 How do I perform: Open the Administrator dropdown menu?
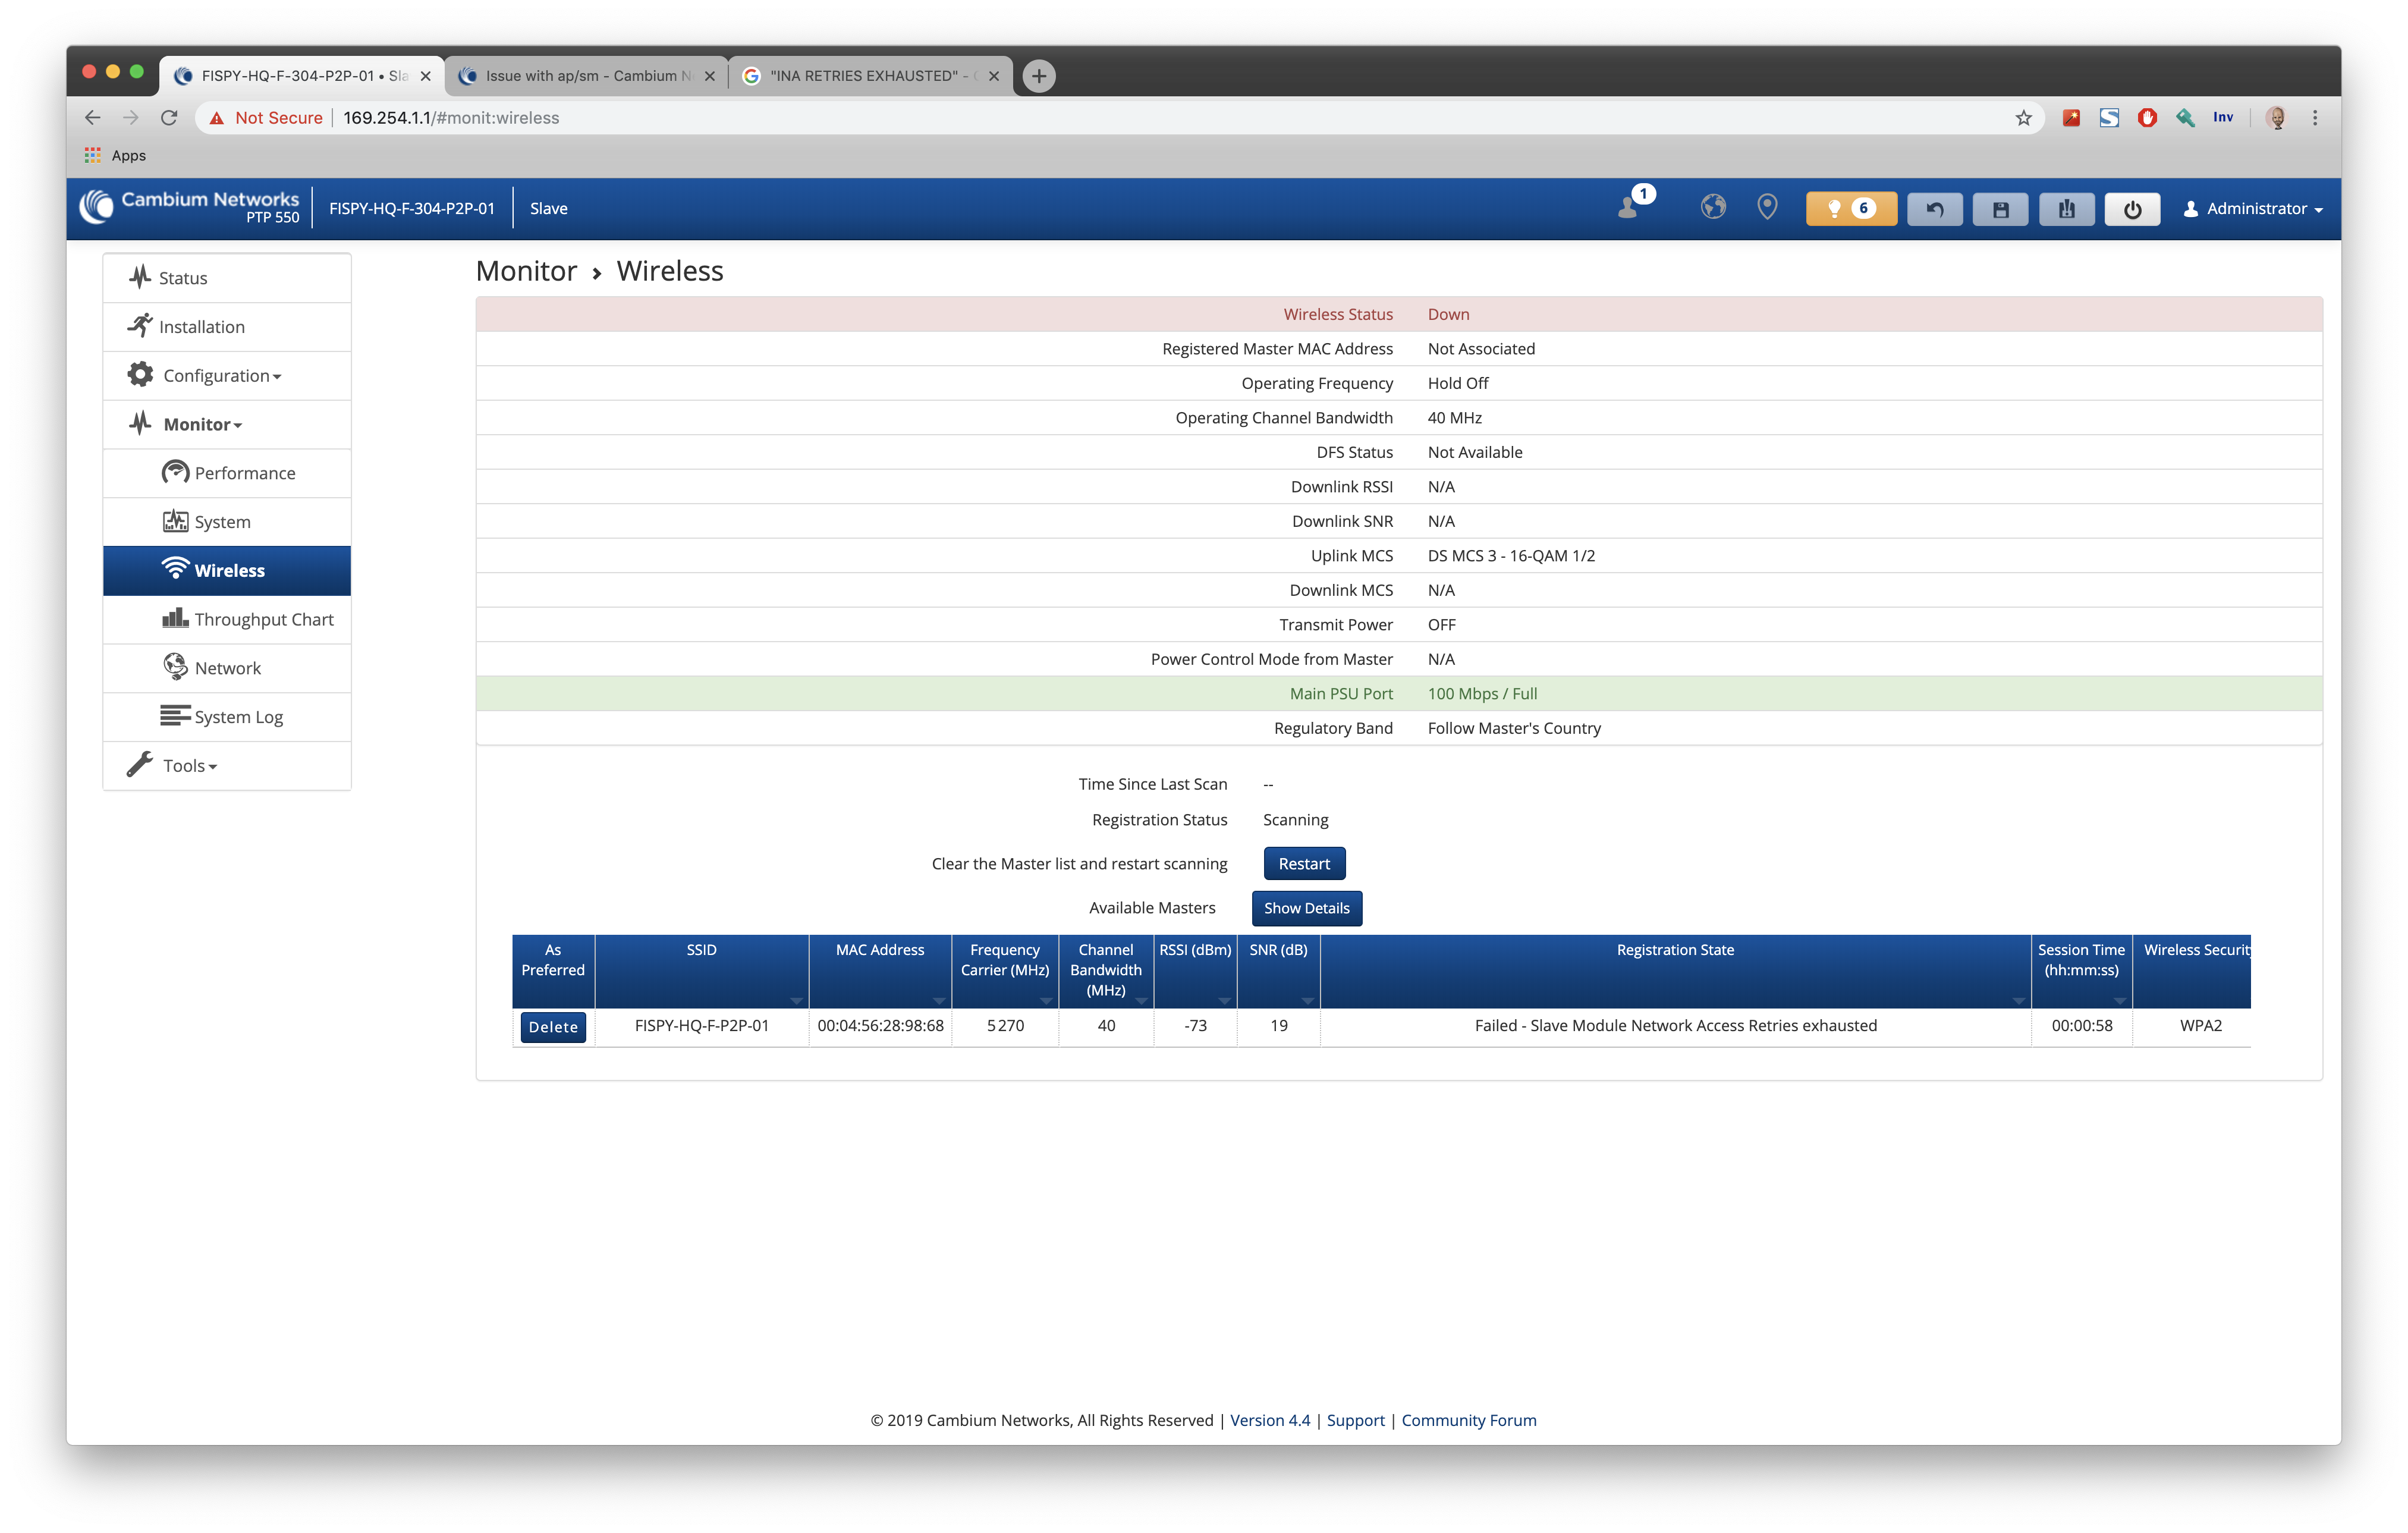2253,209
